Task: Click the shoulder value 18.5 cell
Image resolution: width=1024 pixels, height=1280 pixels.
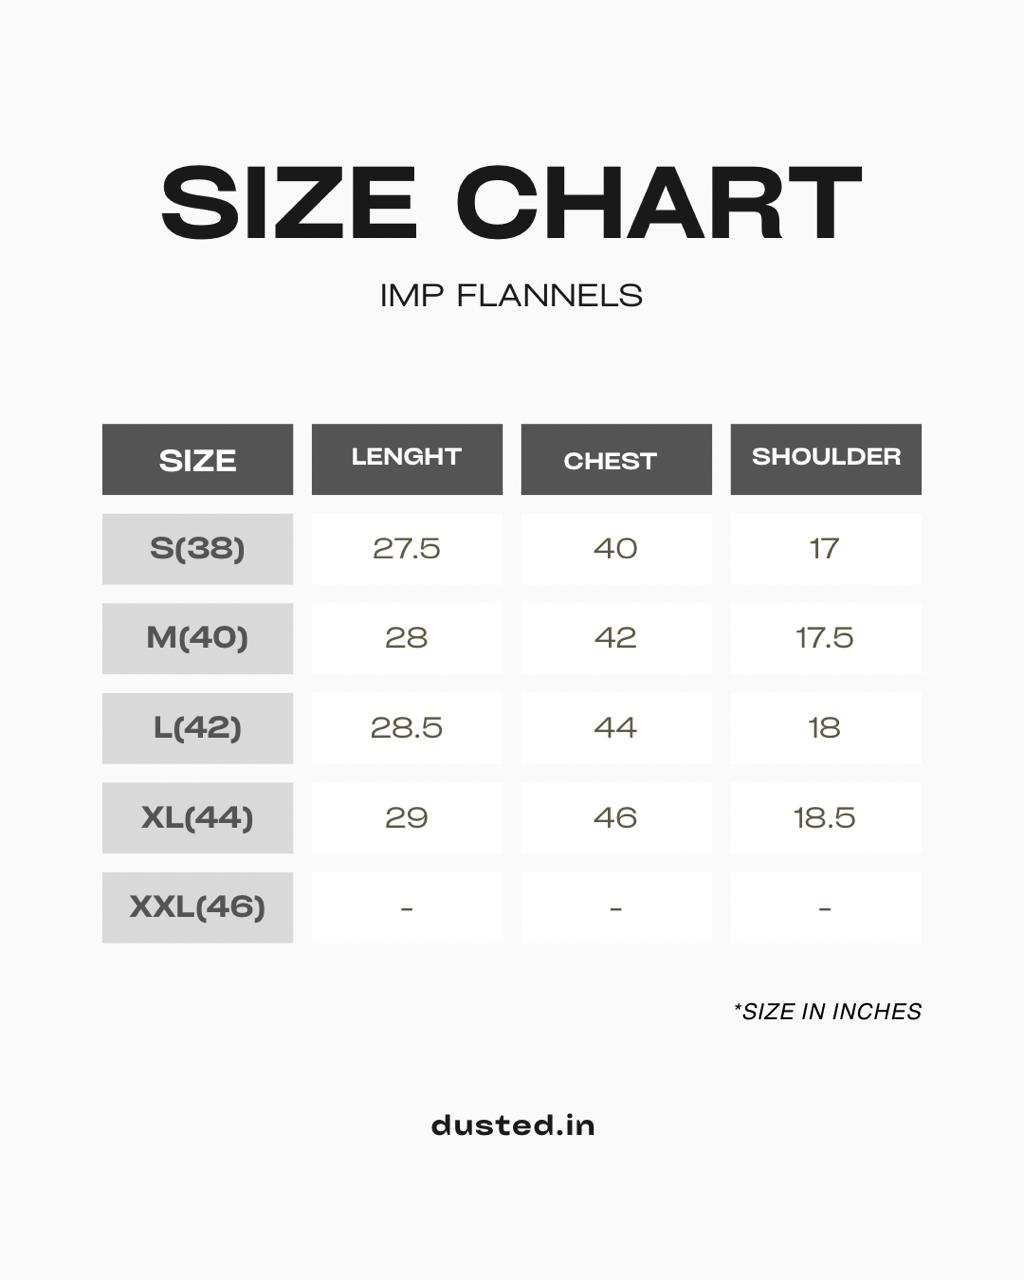Action: tap(826, 818)
